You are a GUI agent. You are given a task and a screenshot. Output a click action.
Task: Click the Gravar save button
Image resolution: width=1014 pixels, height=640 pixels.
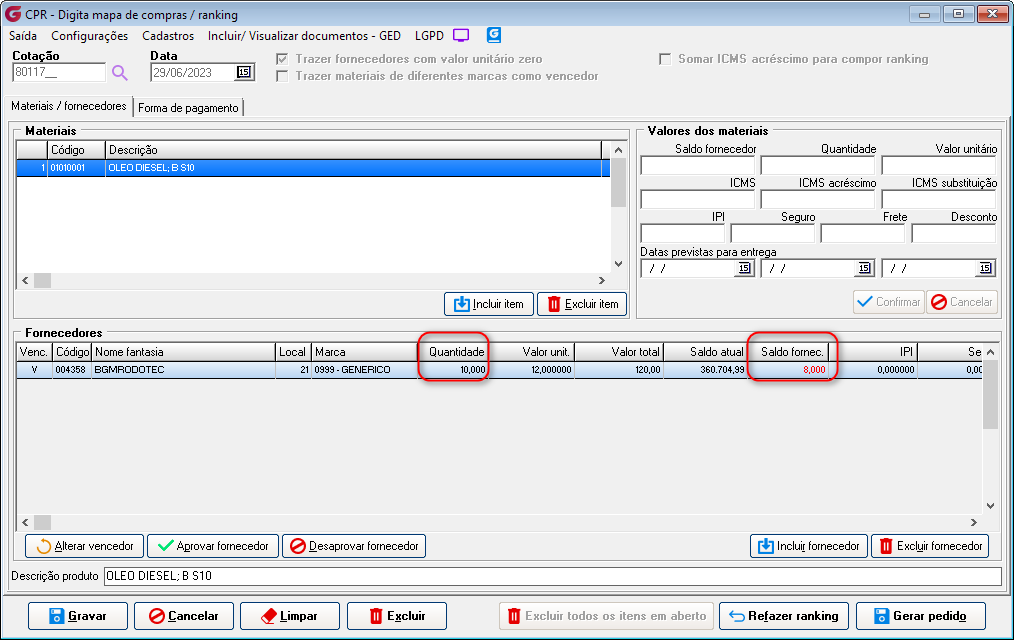[x=78, y=616]
